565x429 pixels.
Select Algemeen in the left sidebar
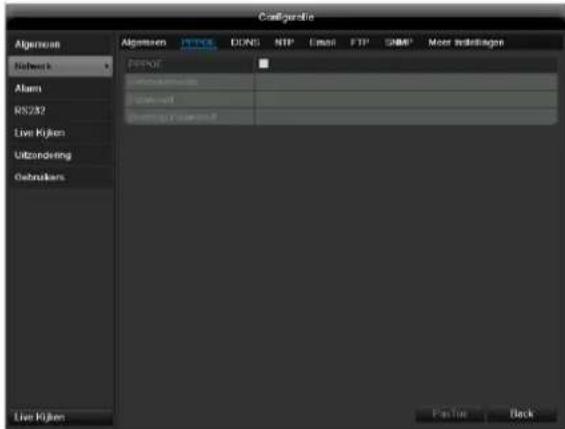(x=60, y=44)
